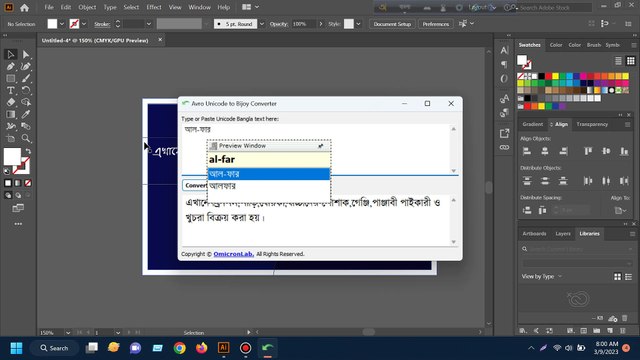Open Edit Toolbar three dots
The image size is (640, 360).
[x=18, y=224]
